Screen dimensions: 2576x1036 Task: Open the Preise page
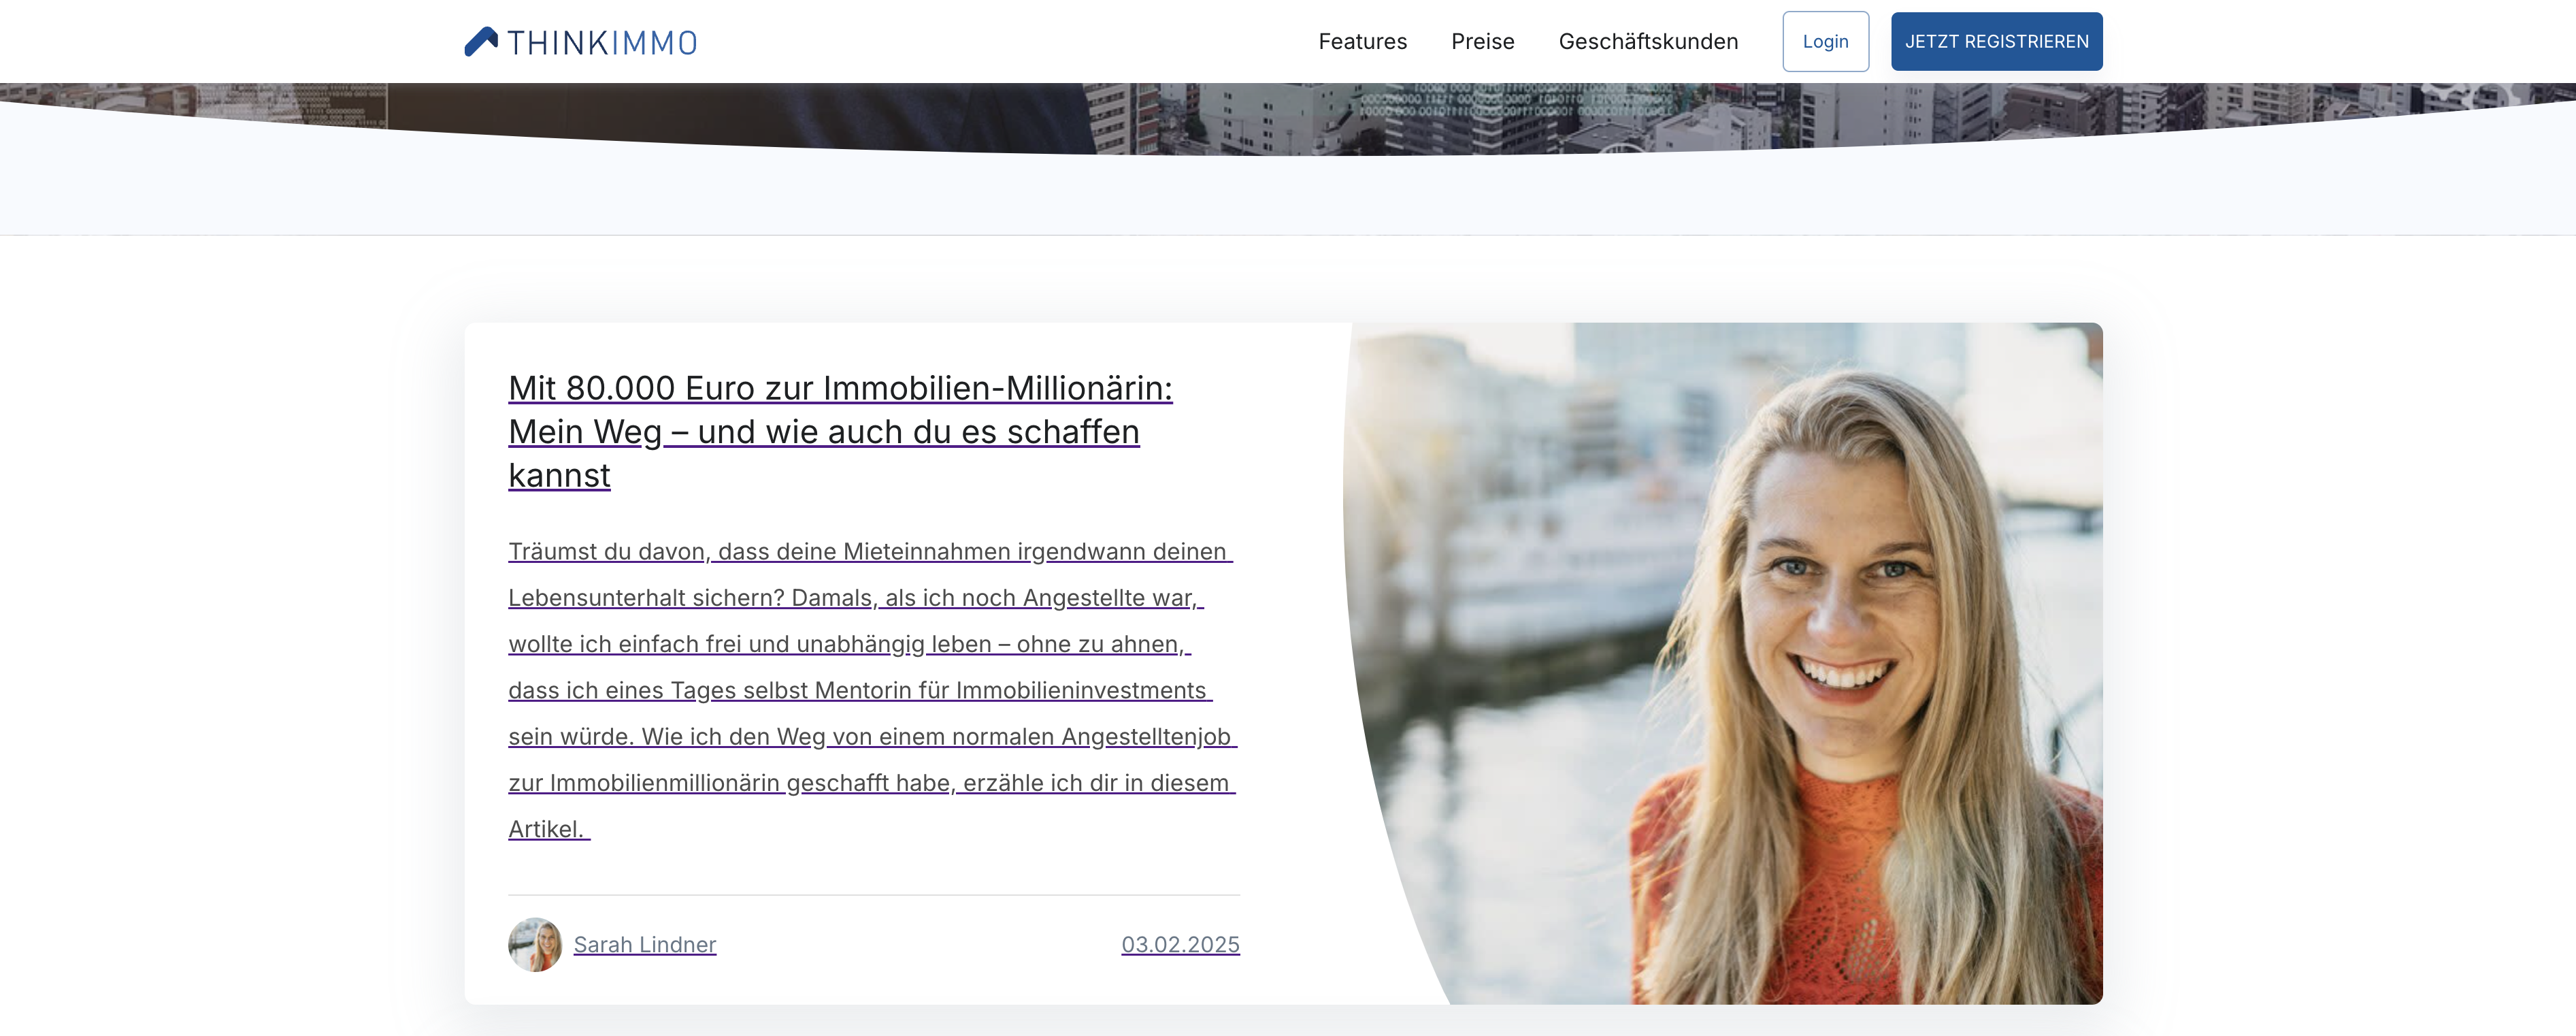(1482, 42)
